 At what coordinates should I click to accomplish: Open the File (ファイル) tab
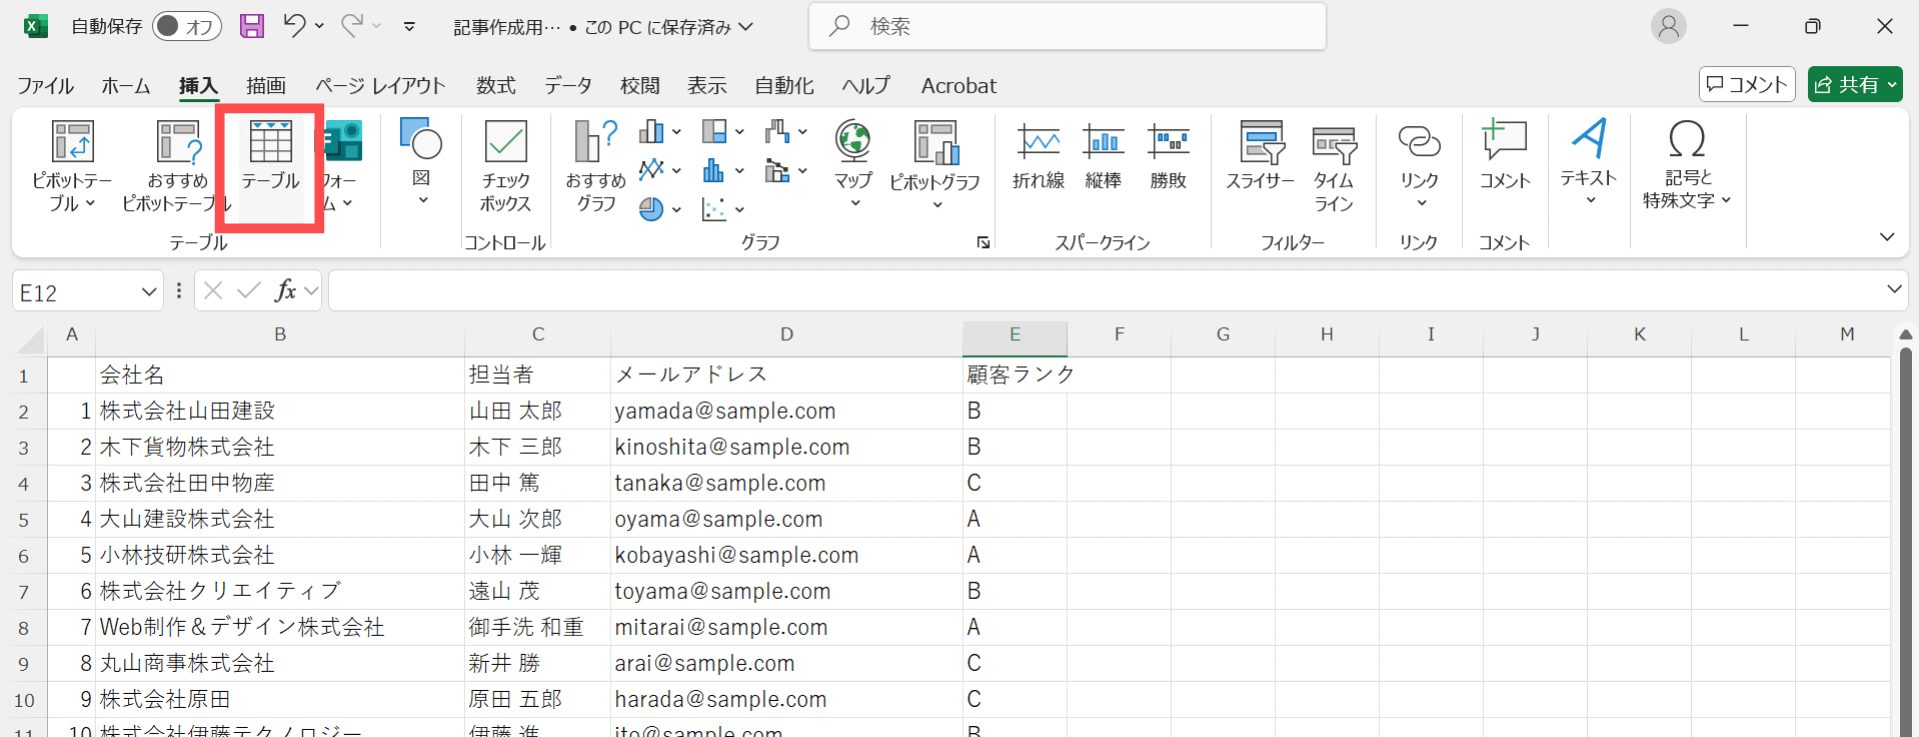[45, 86]
